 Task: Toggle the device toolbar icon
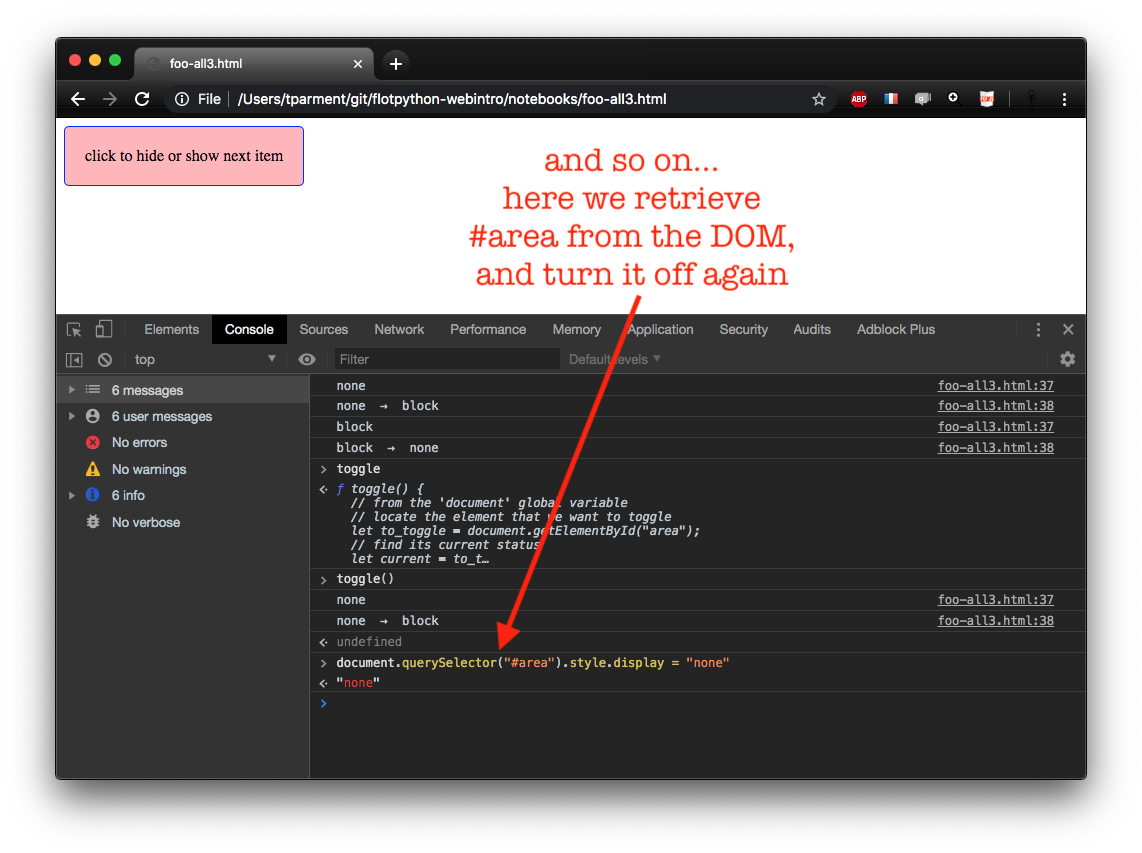(x=104, y=329)
